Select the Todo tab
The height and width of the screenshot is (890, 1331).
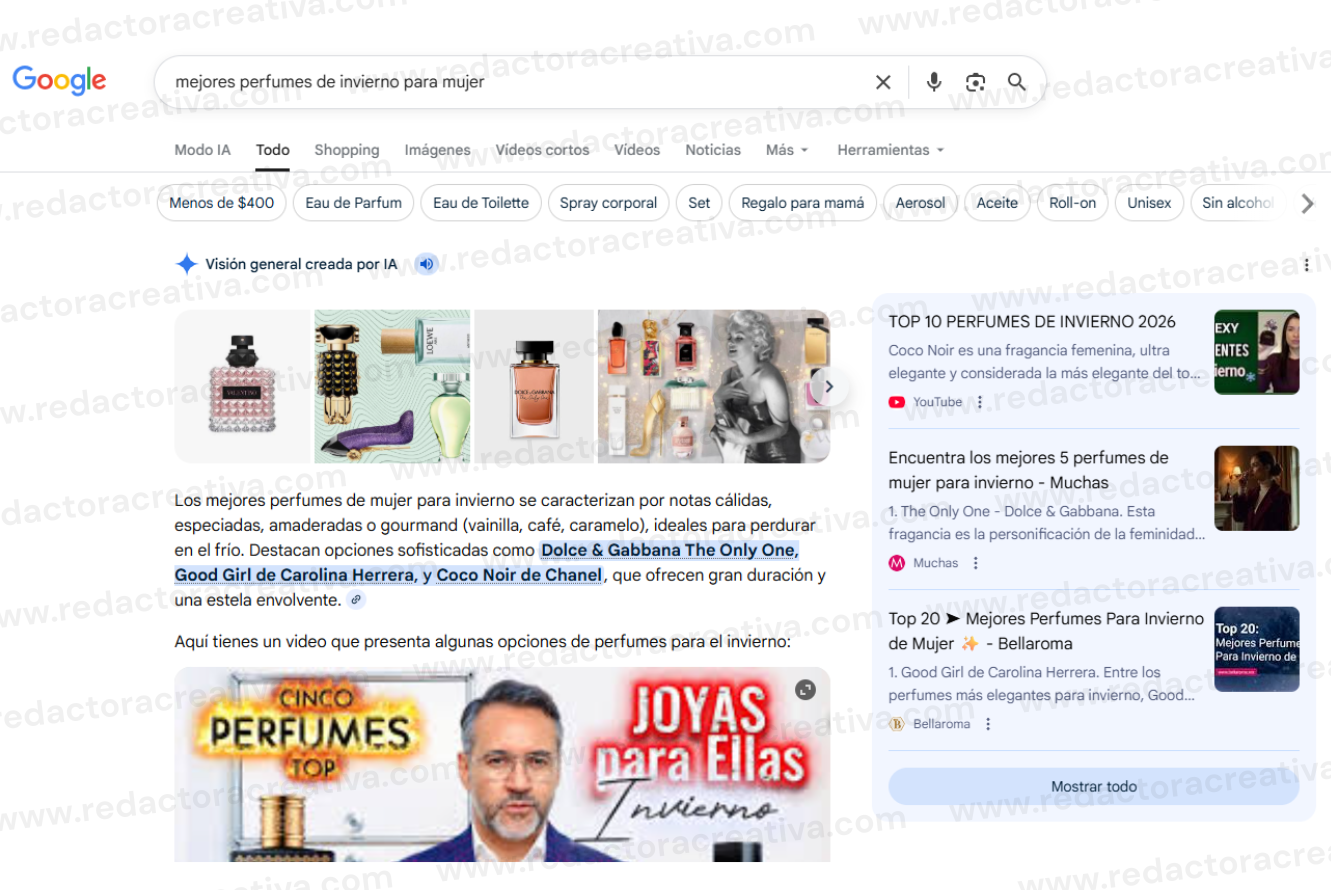272,150
